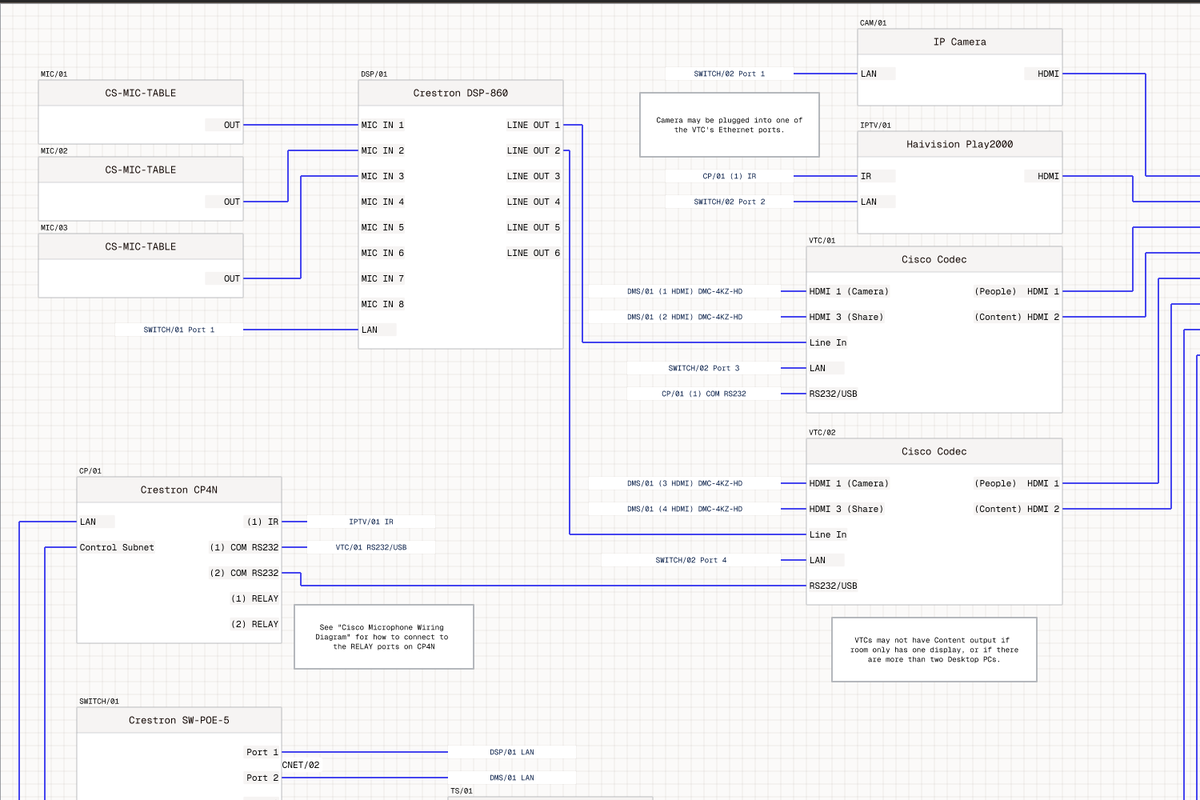Click Port 2 on Crestron SW-POE-5
This screenshot has width=1200, height=800.
[263, 778]
